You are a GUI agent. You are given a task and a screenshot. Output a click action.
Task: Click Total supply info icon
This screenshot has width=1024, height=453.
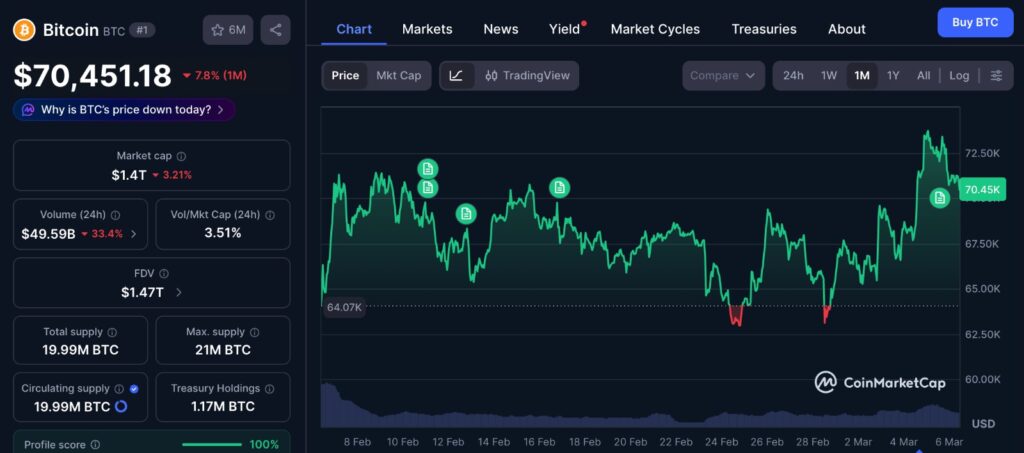[x=112, y=332]
